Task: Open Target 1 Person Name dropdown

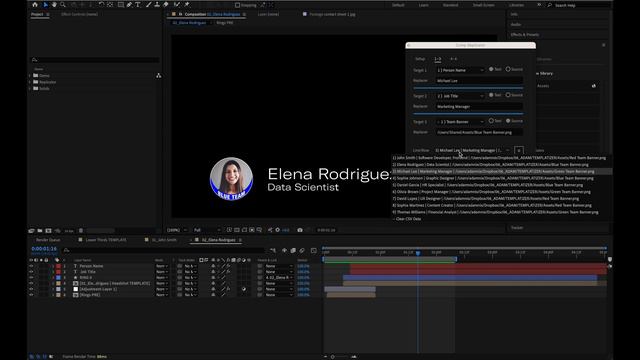Action: [x=460, y=70]
